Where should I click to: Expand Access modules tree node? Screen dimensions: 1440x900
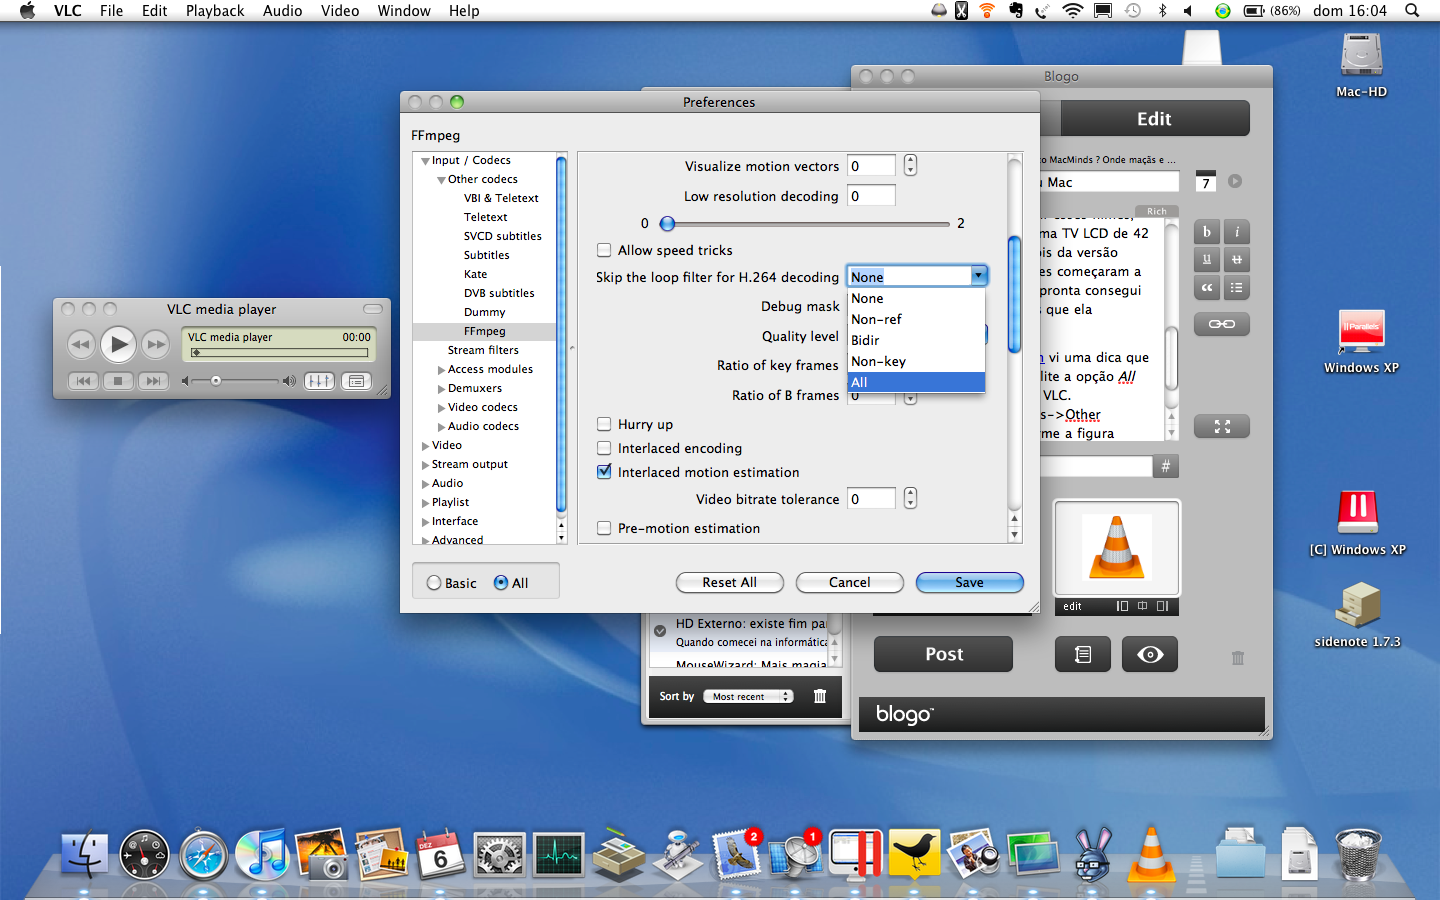[442, 370]
